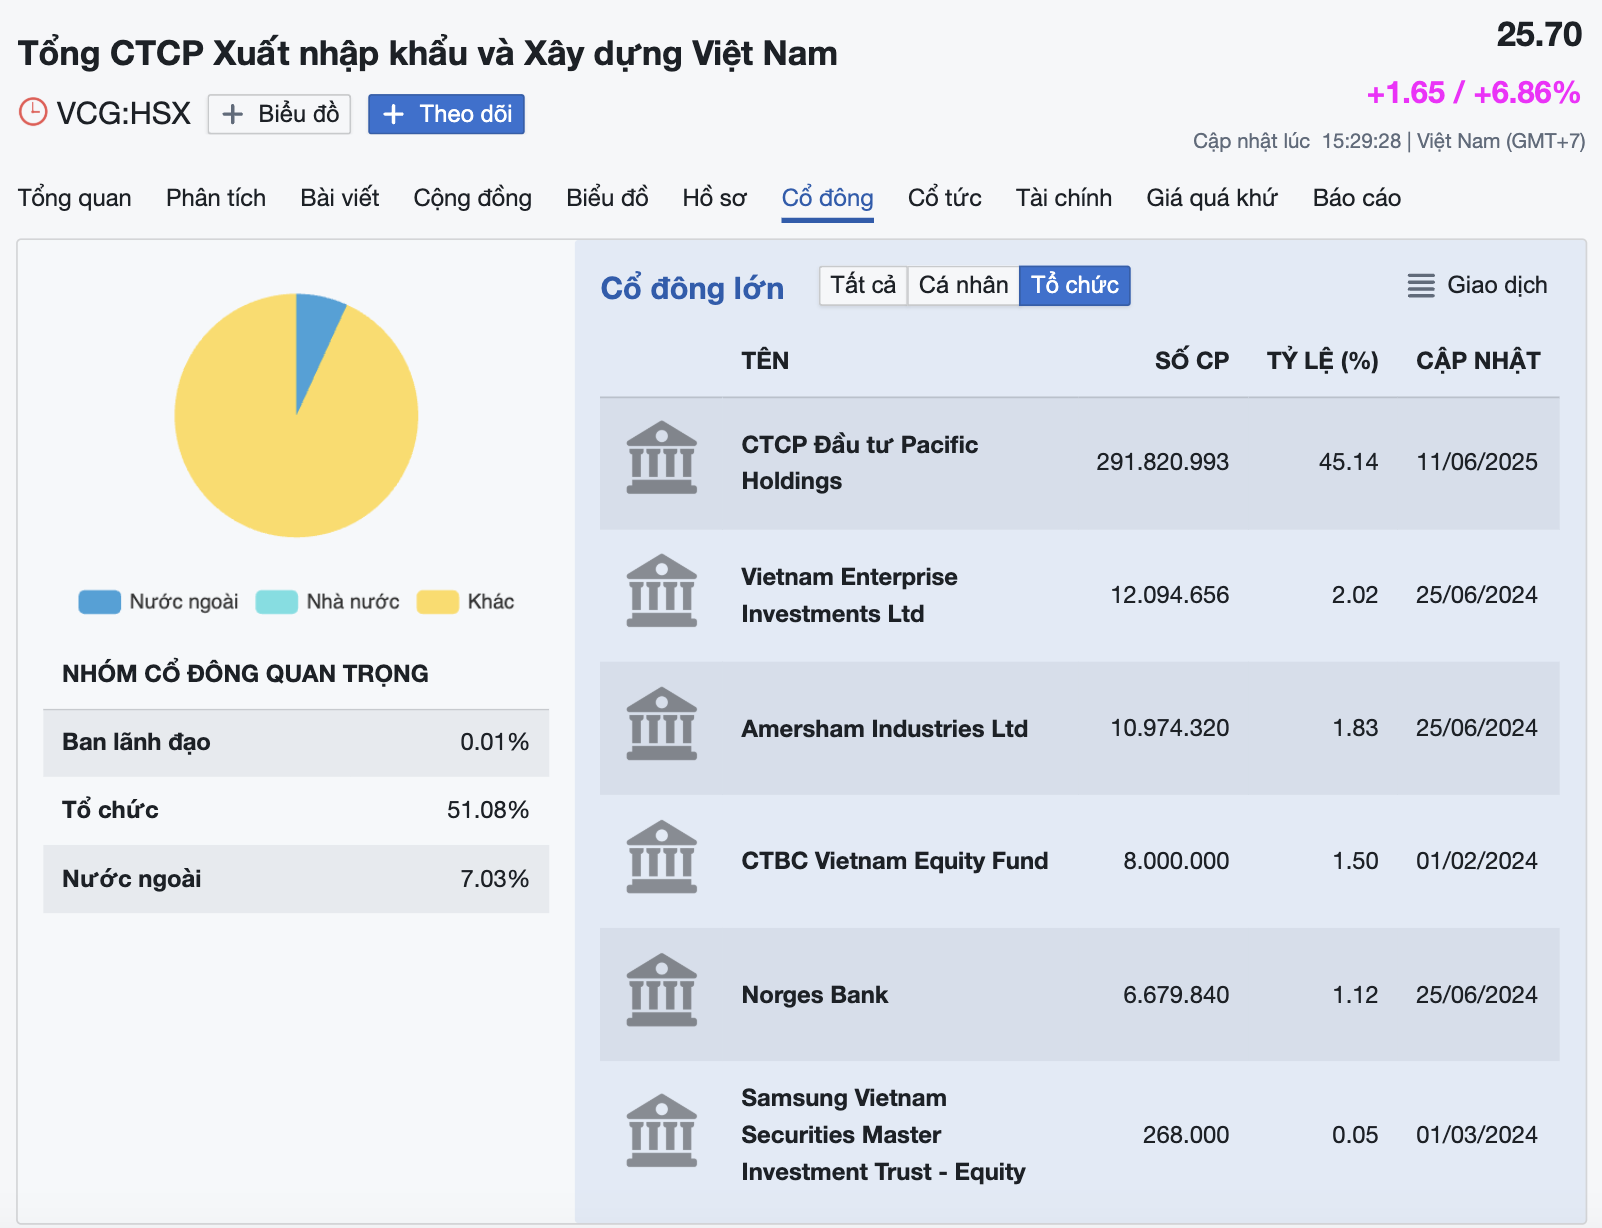Click institution icon for Amersham Industries Ltd
The height and width of the screenshot is (1228, 1602).
coord(661,724)
